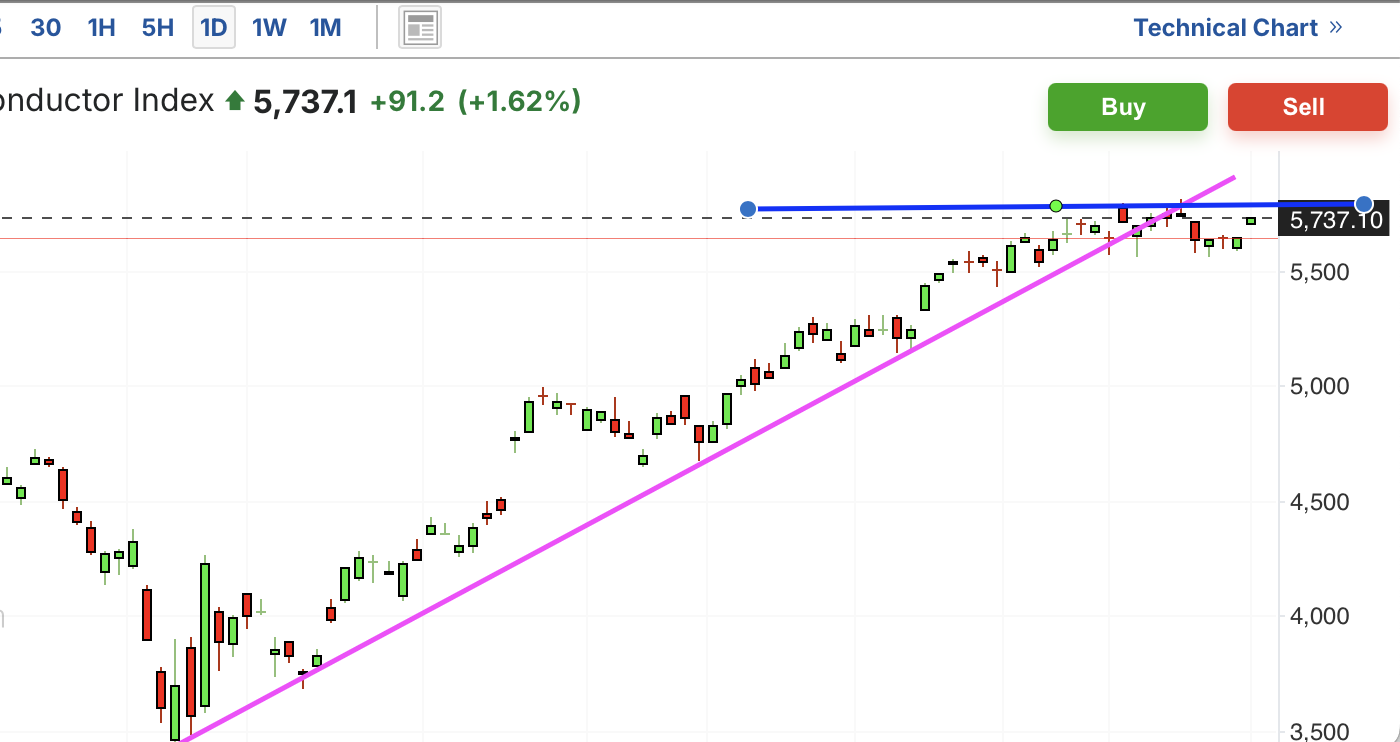The height and width of the screenshot is (742, 1400).
Task: Select the 1D interval
Action: (214, 28)
